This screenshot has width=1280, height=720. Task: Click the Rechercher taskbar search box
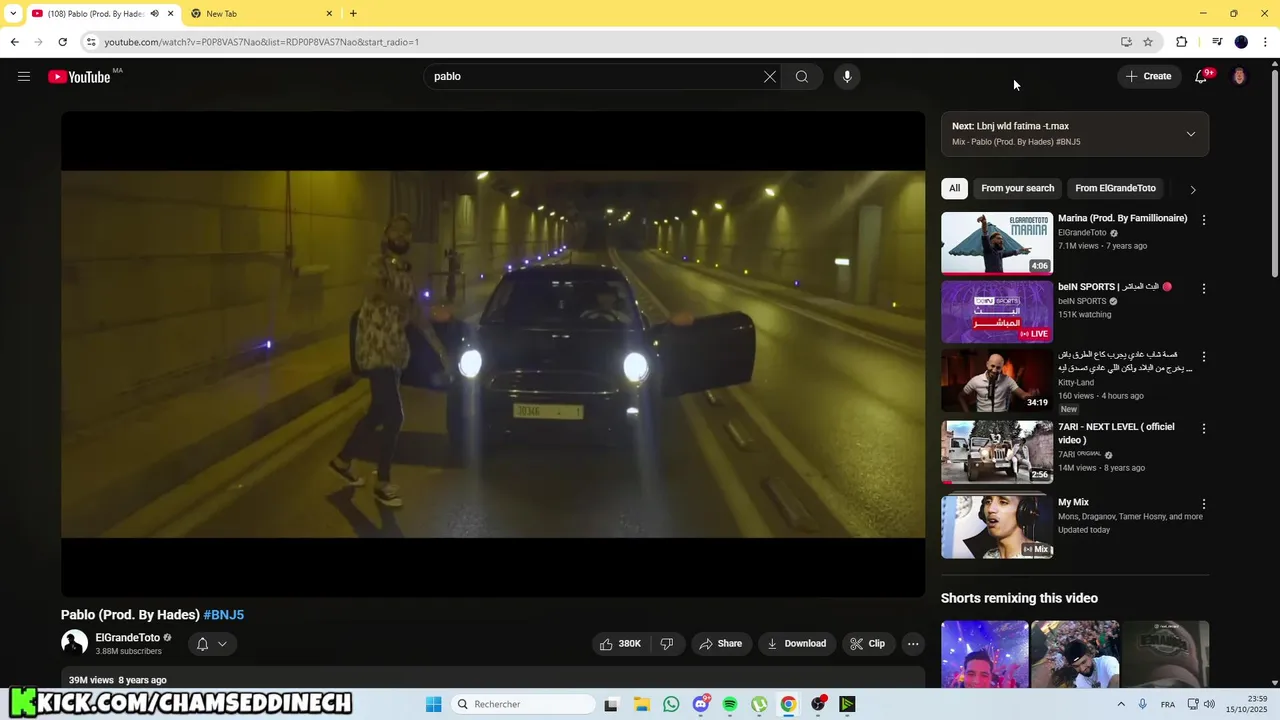525,704
